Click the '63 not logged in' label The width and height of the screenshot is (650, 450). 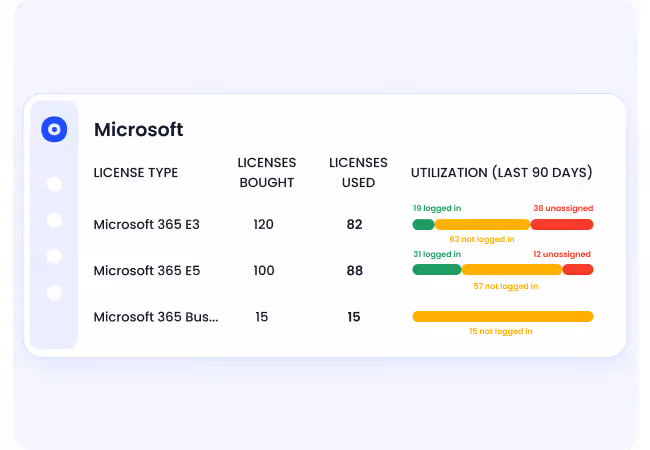tap(482, 239)
